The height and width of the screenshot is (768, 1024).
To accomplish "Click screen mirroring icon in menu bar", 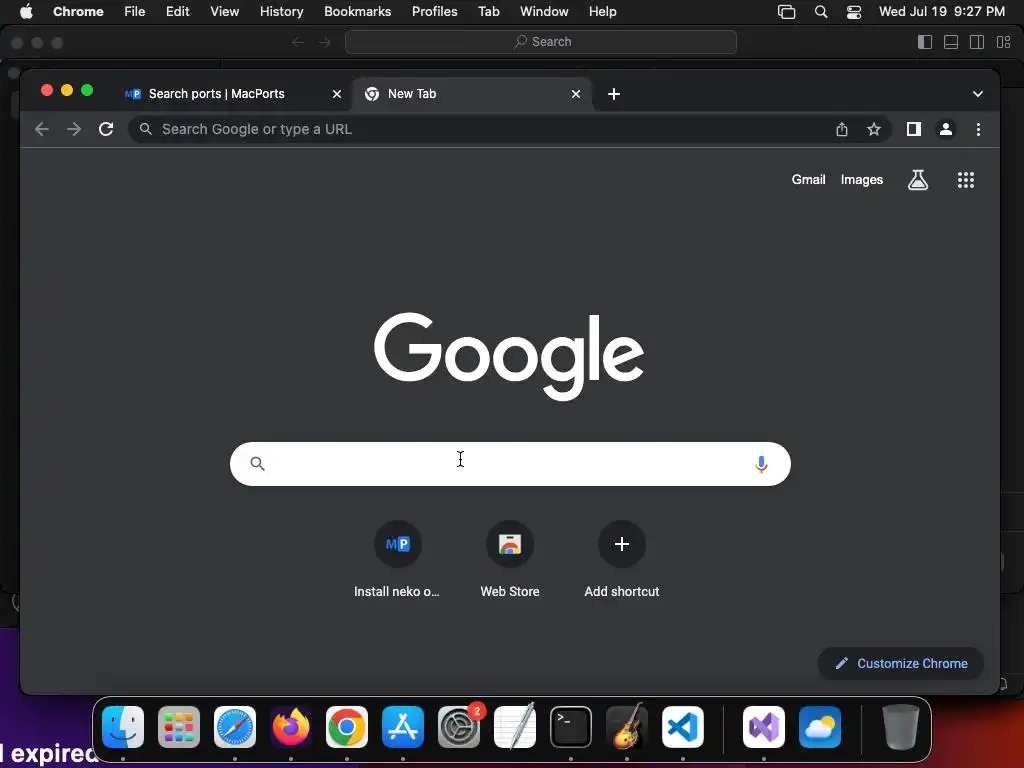I will pos(786,11).
